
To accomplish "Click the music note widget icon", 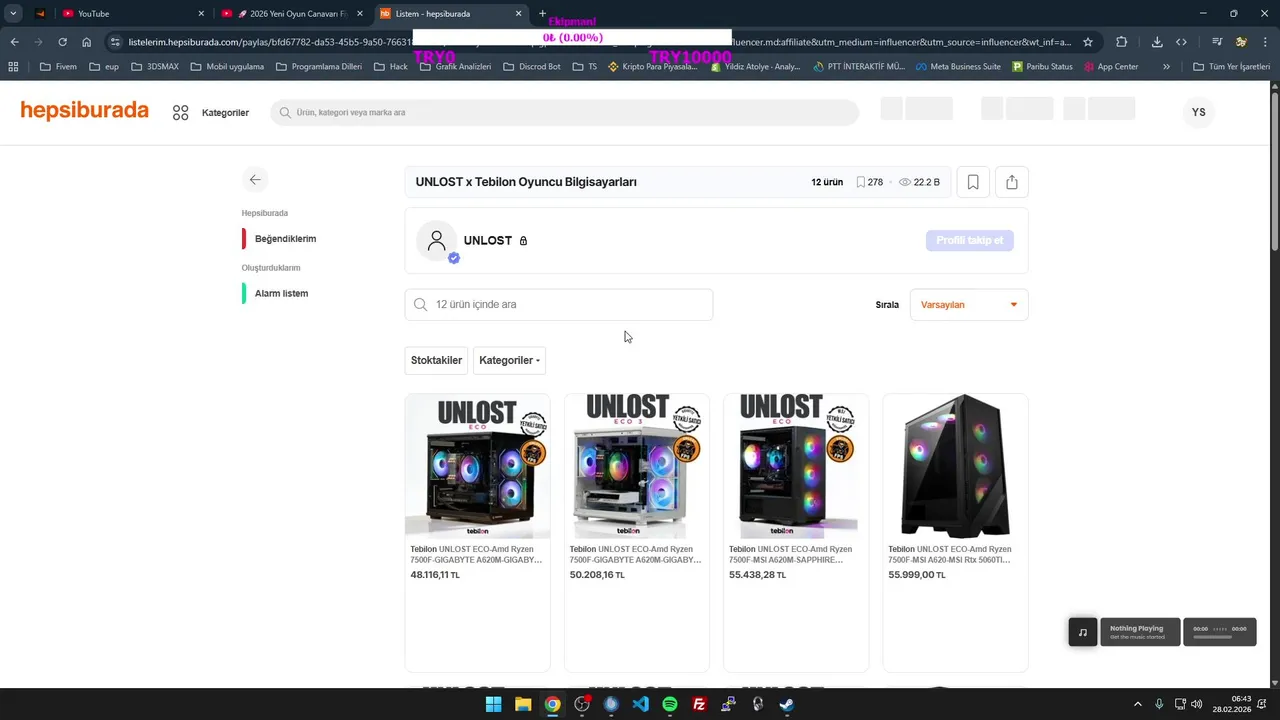I will [1082, 632].
